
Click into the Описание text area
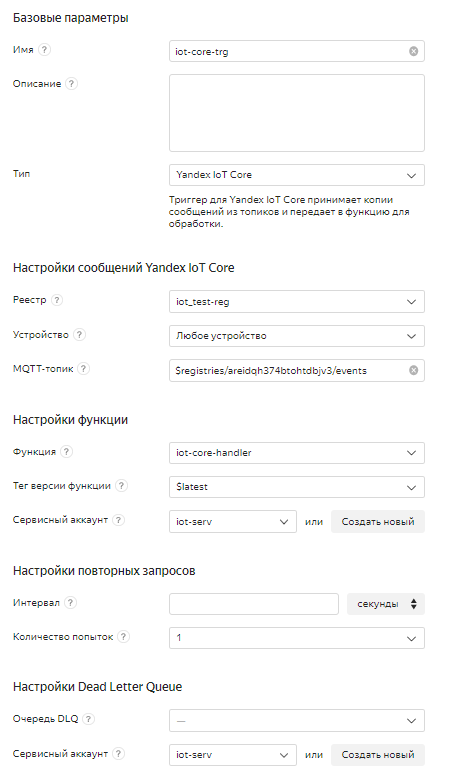tap(297, 113)
